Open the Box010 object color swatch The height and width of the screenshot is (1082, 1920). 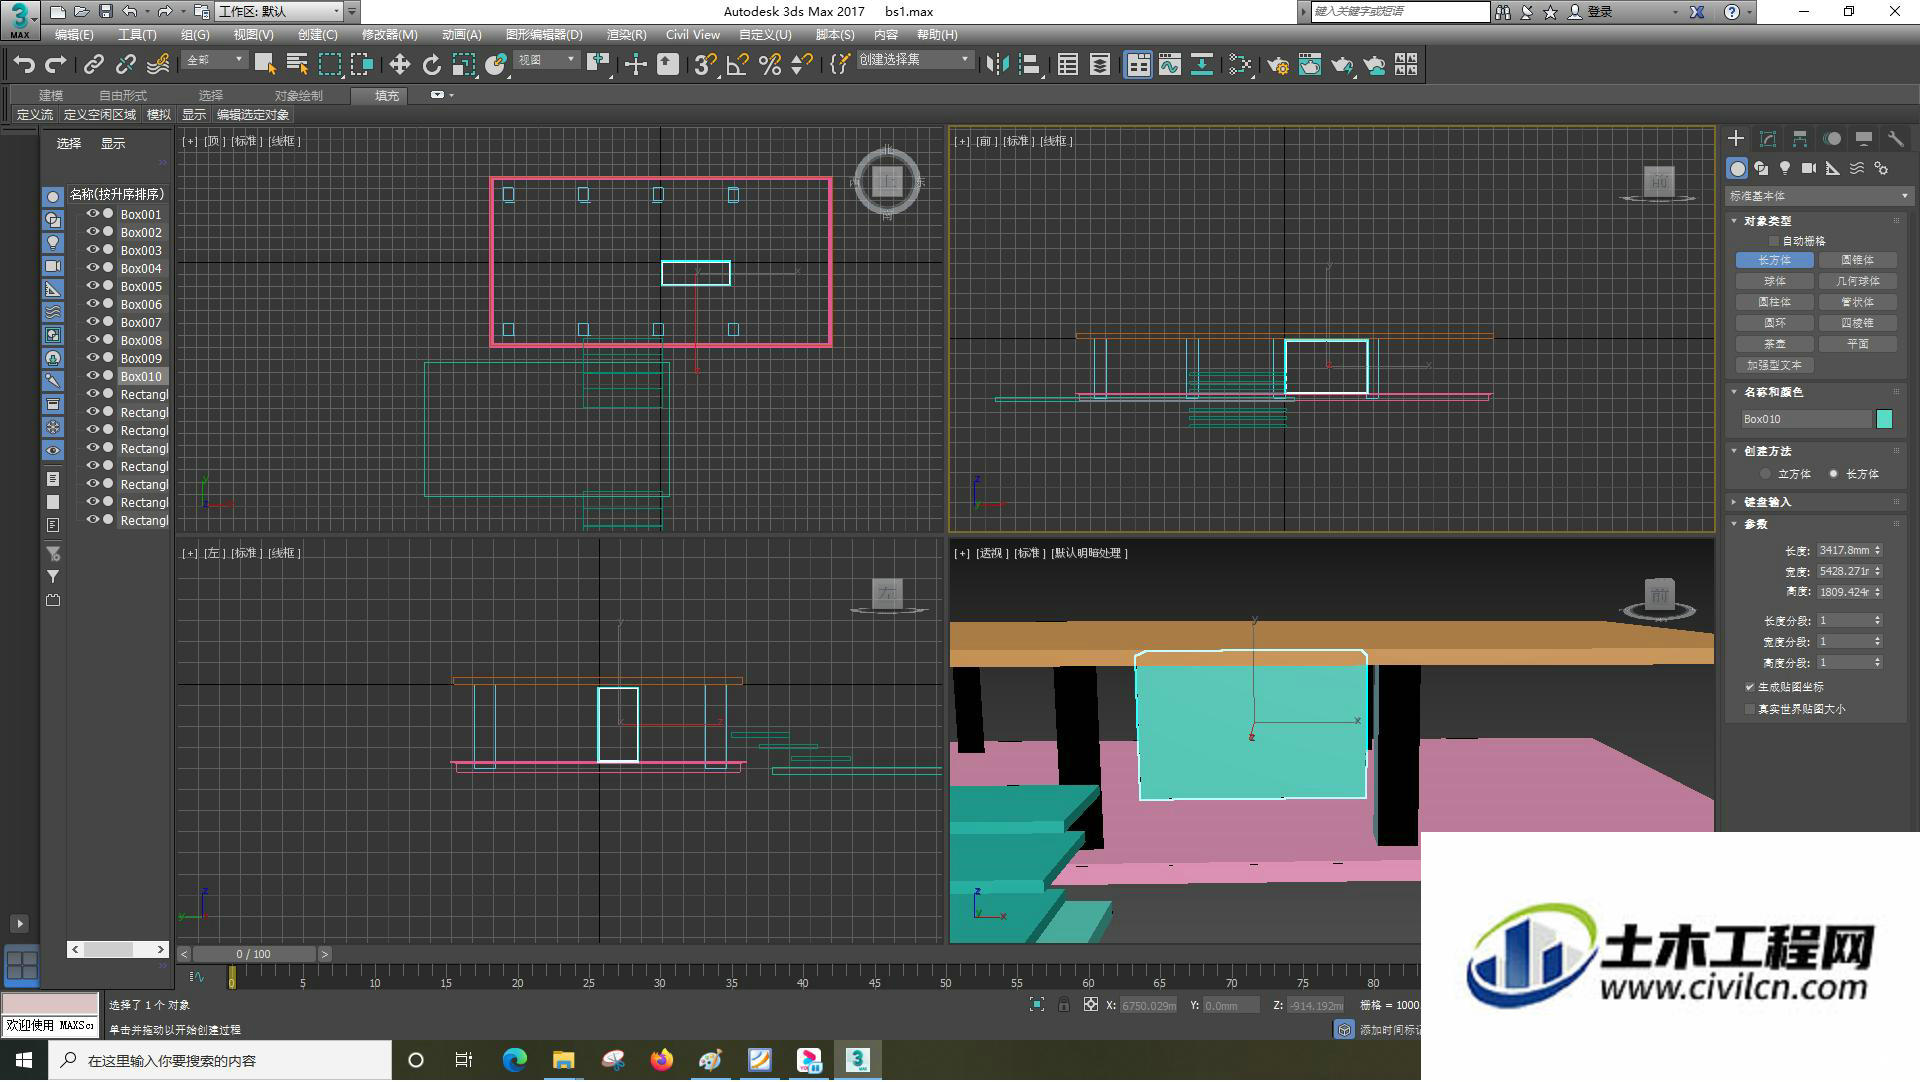coord(1884,419)
